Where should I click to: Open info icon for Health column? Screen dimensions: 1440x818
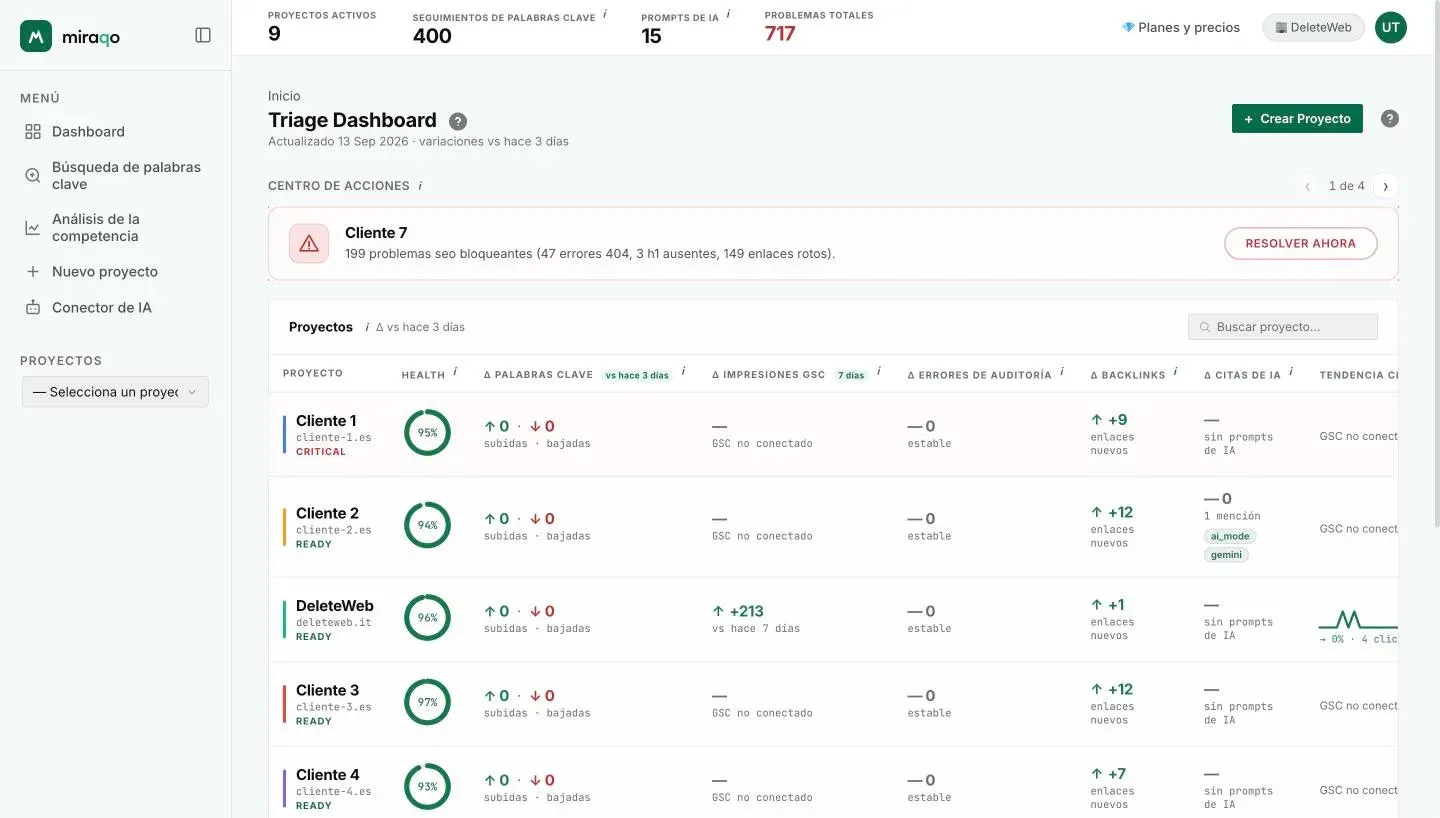tap(455, 371)
